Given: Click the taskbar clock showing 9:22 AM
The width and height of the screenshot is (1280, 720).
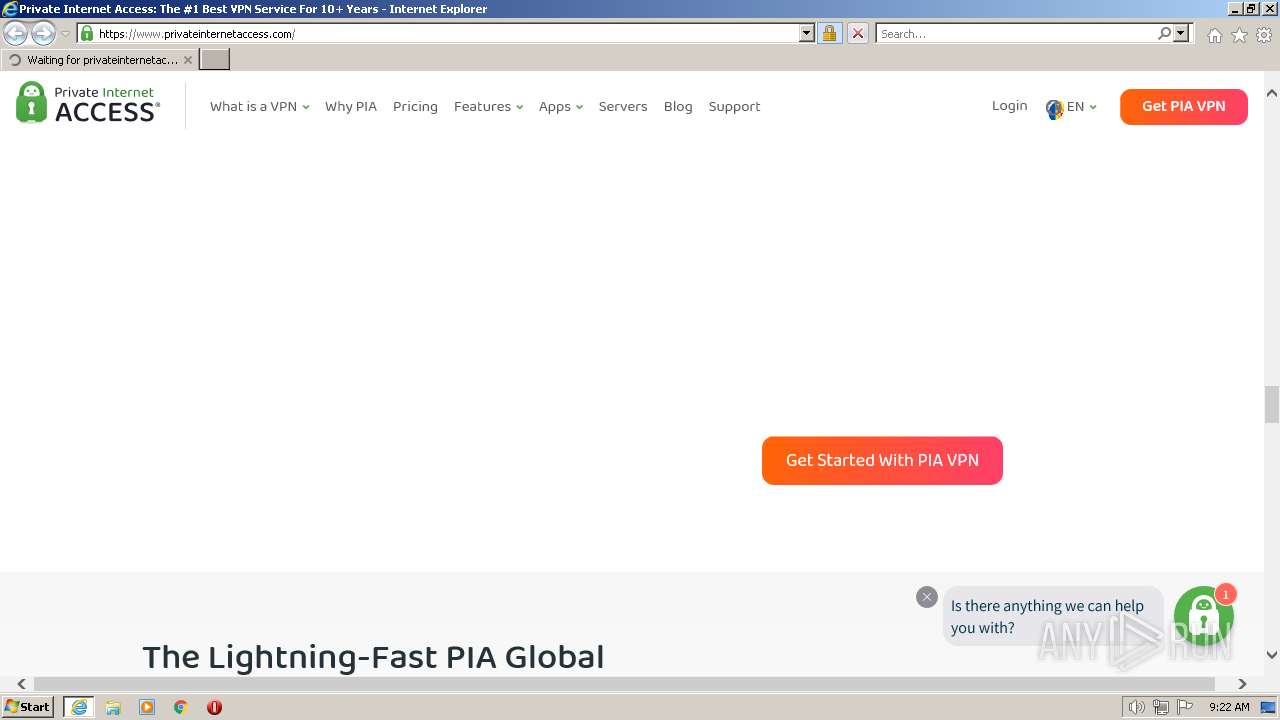Looking at the screenshot, I should (x=1229, y=707).
